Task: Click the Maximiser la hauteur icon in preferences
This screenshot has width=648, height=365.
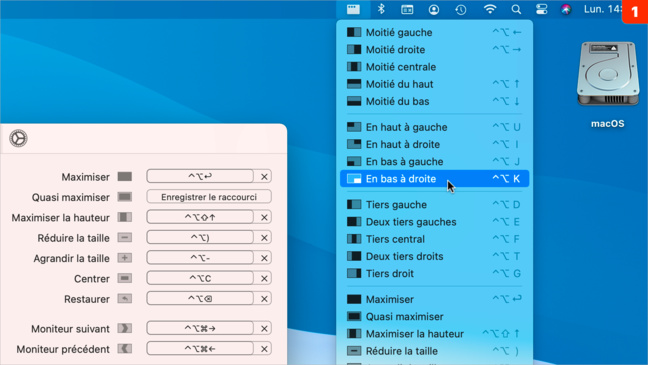Action: [x=124, y=217]
